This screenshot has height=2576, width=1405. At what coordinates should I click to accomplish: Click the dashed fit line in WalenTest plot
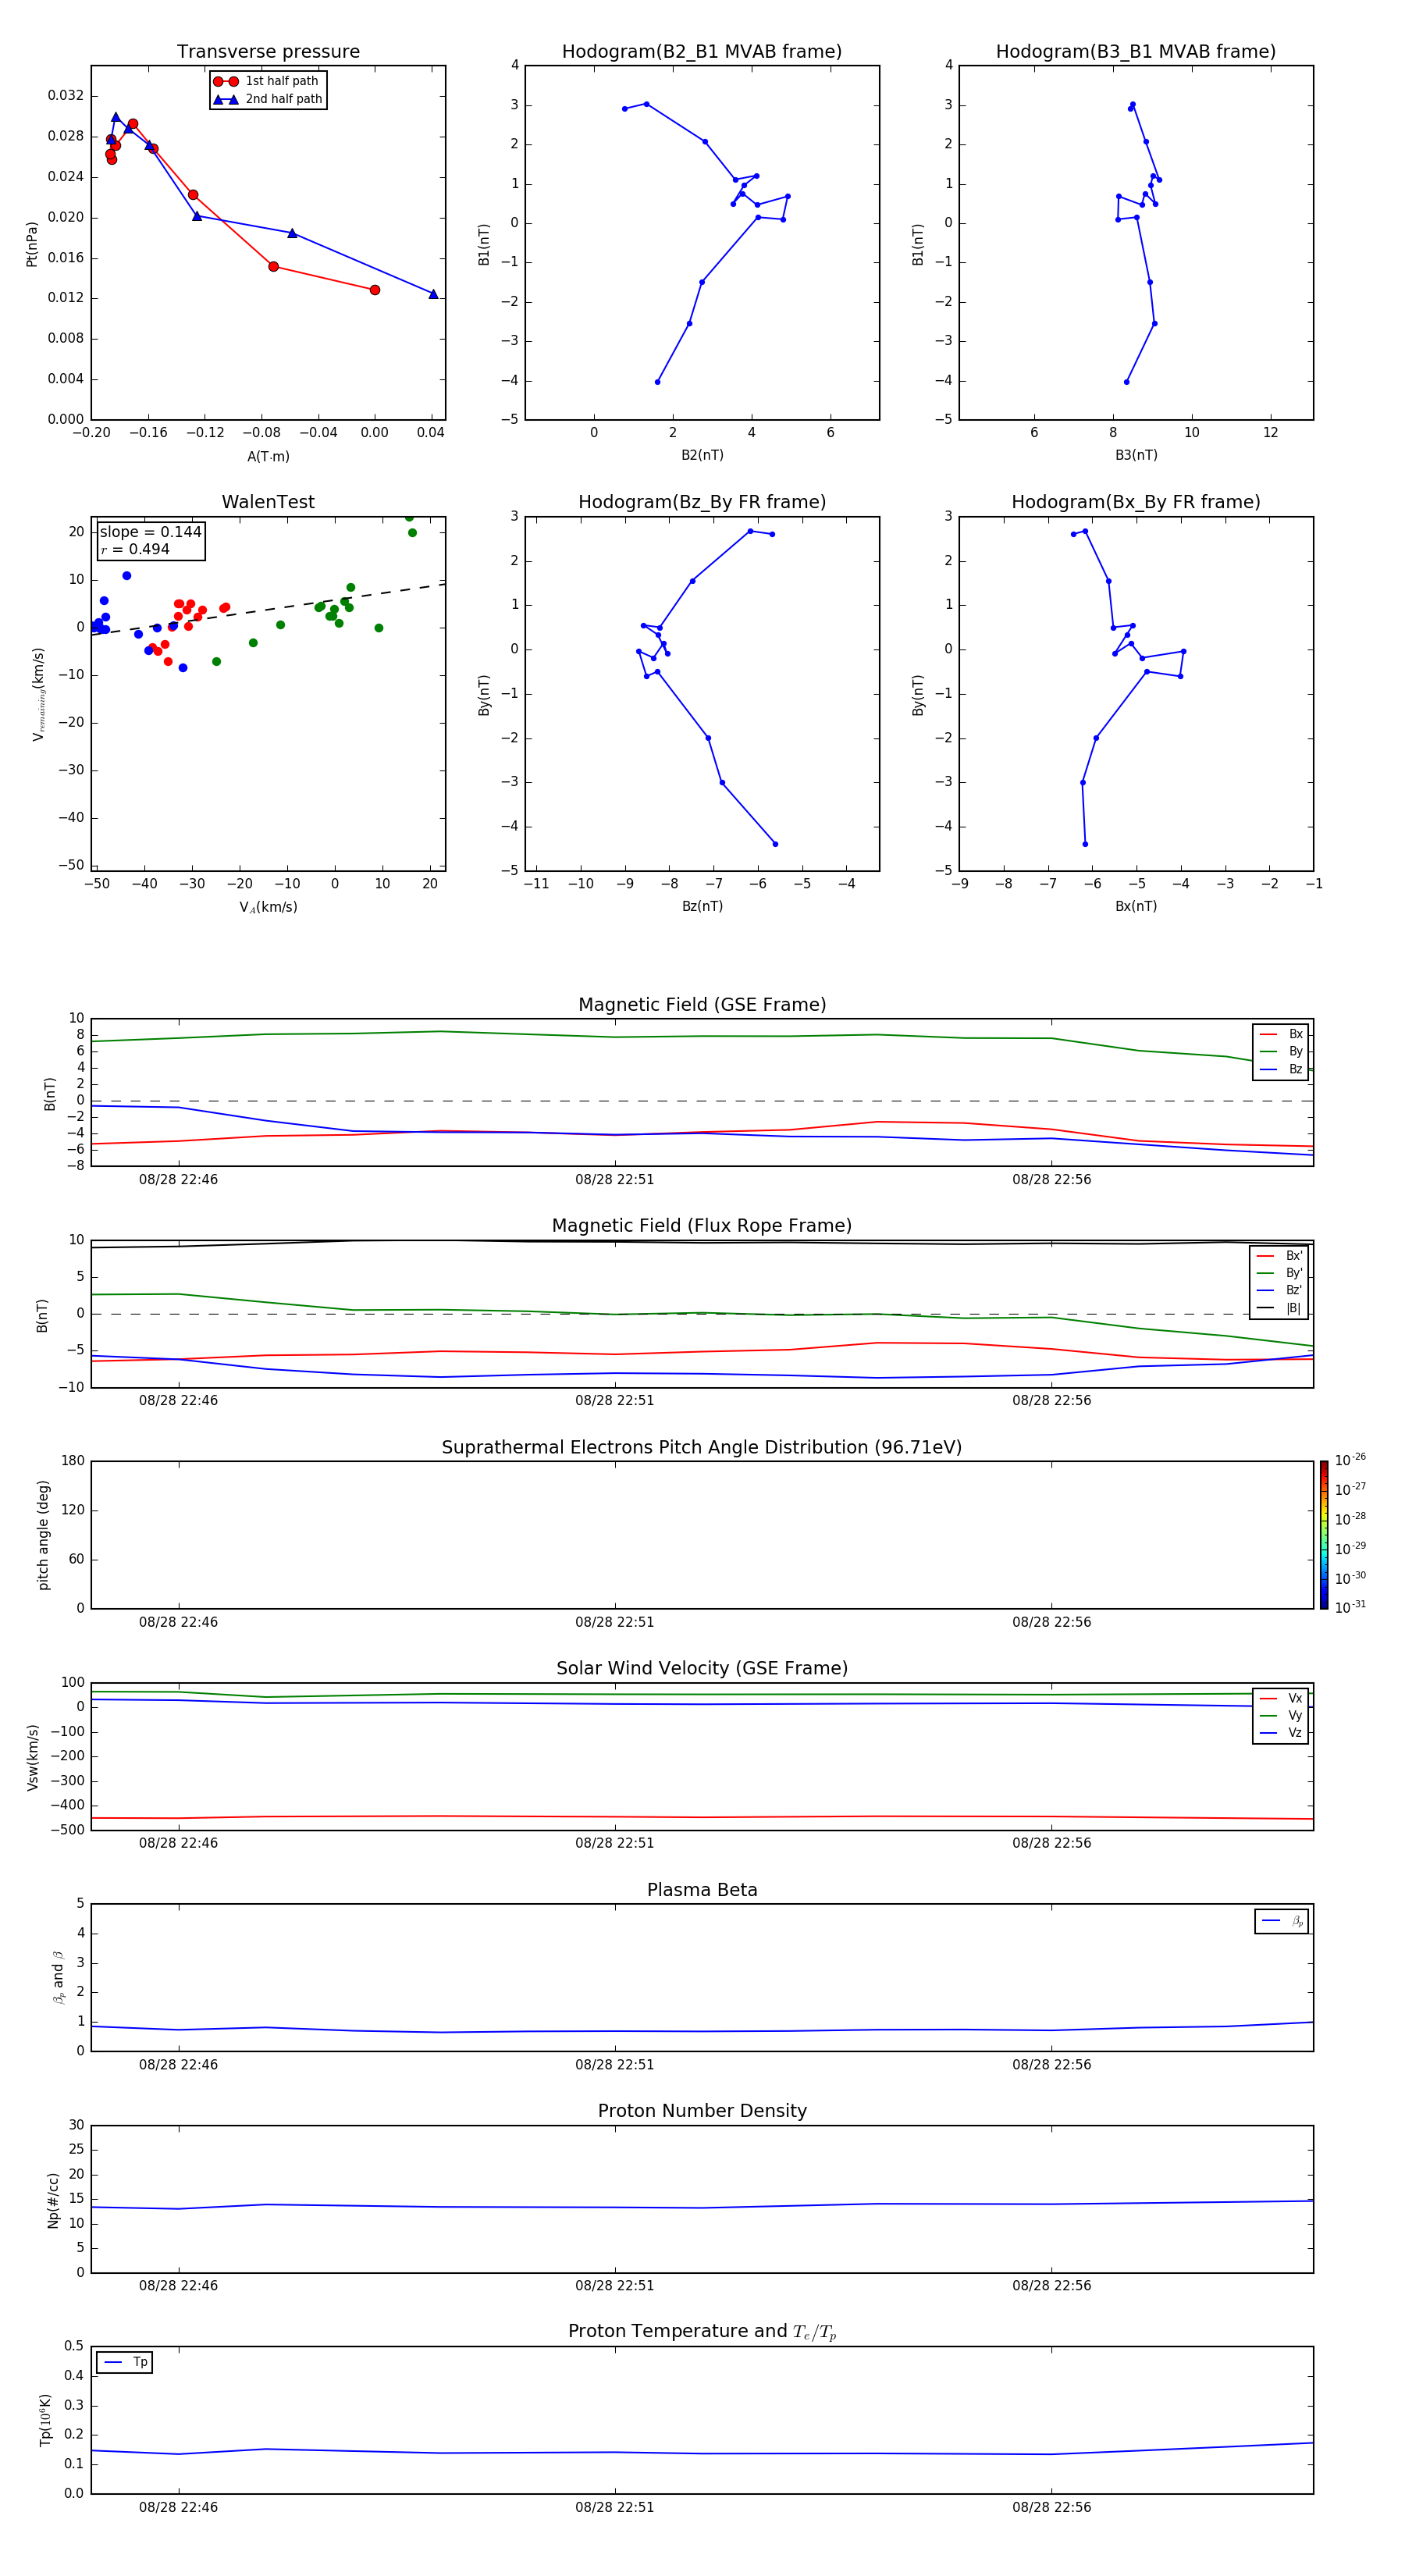(268, 609)
